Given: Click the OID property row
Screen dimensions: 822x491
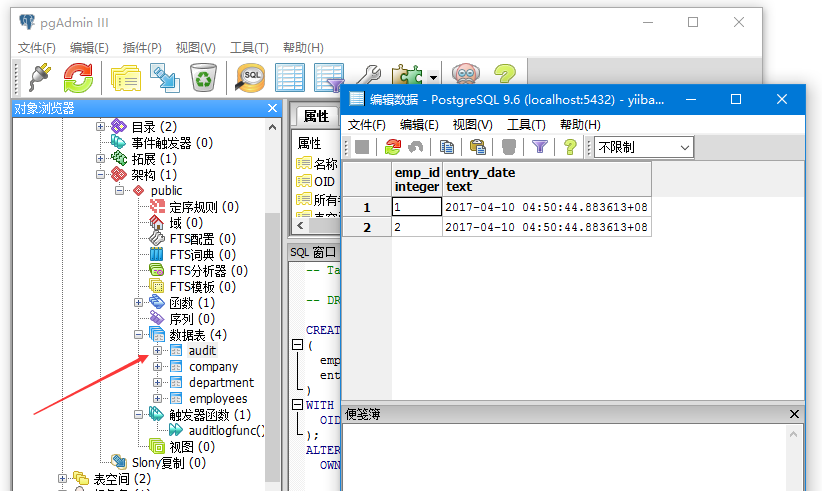Looking at the screenshot, I should 317,181.
